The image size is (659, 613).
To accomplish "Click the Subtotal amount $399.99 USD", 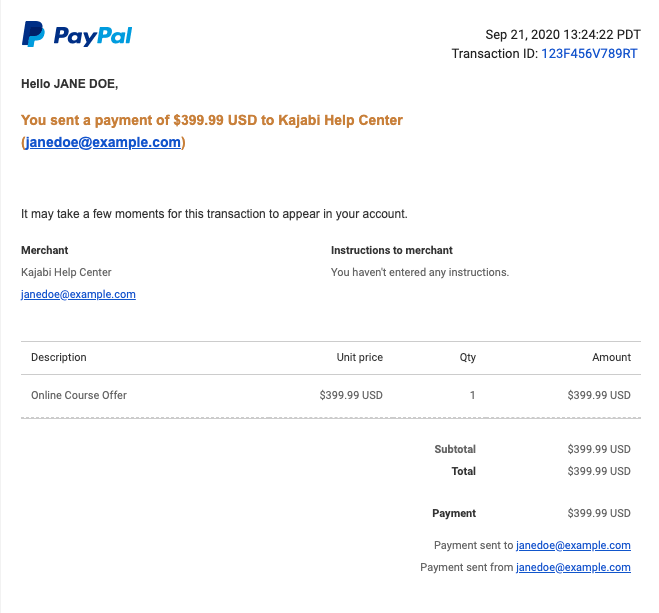I will [x=599, y=449].
